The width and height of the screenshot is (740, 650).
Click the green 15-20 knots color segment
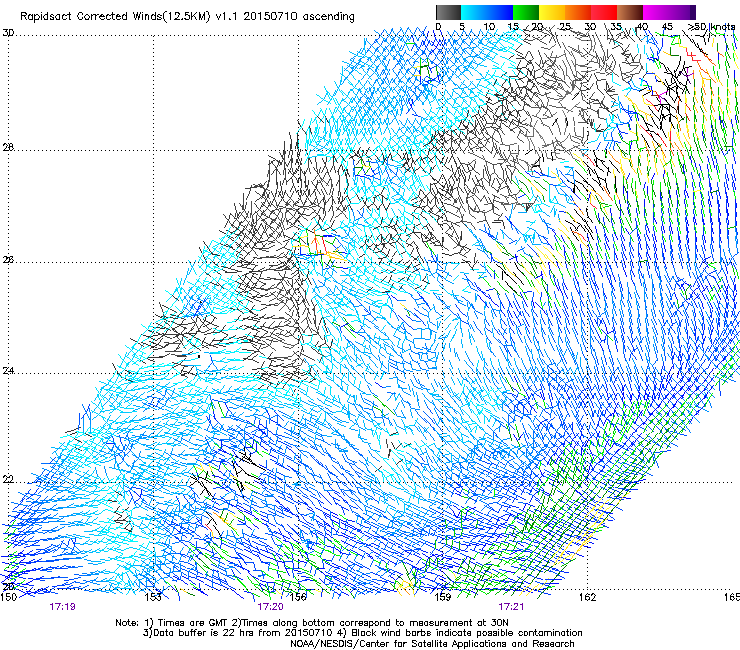[526, 12]
